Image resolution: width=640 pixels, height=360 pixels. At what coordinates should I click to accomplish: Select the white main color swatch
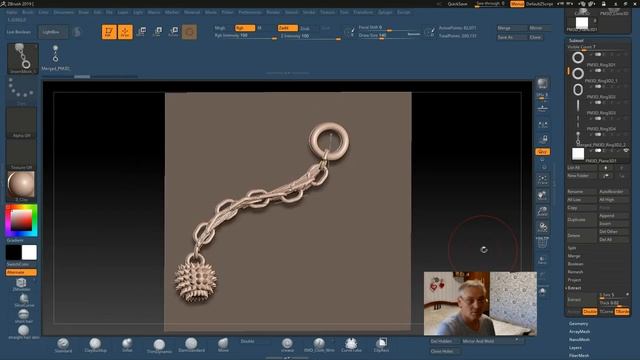(x=29, y=252)
